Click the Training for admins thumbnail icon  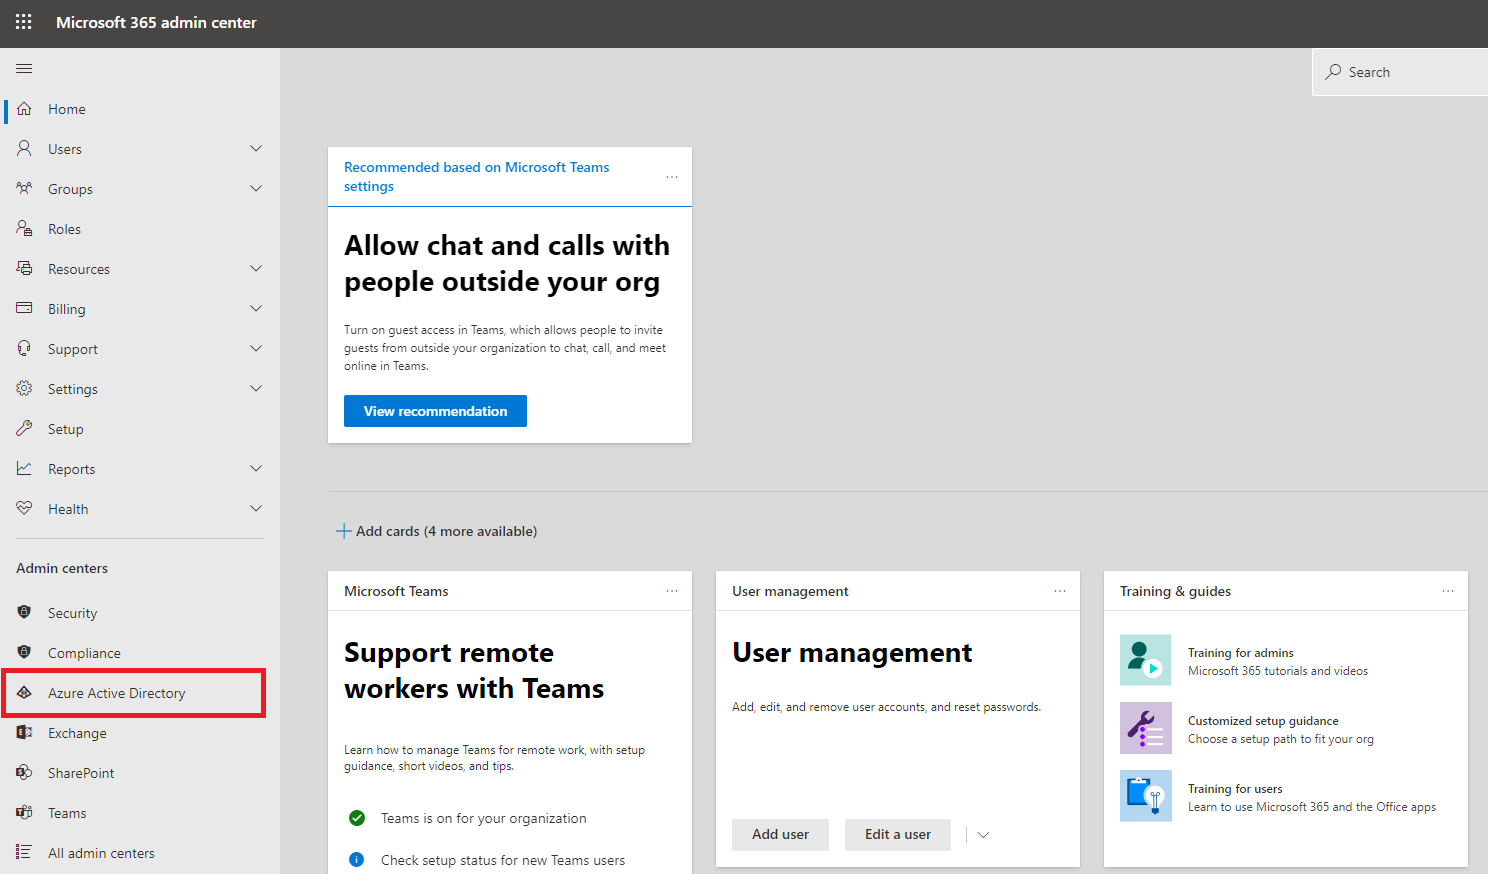click(1146, 660)
